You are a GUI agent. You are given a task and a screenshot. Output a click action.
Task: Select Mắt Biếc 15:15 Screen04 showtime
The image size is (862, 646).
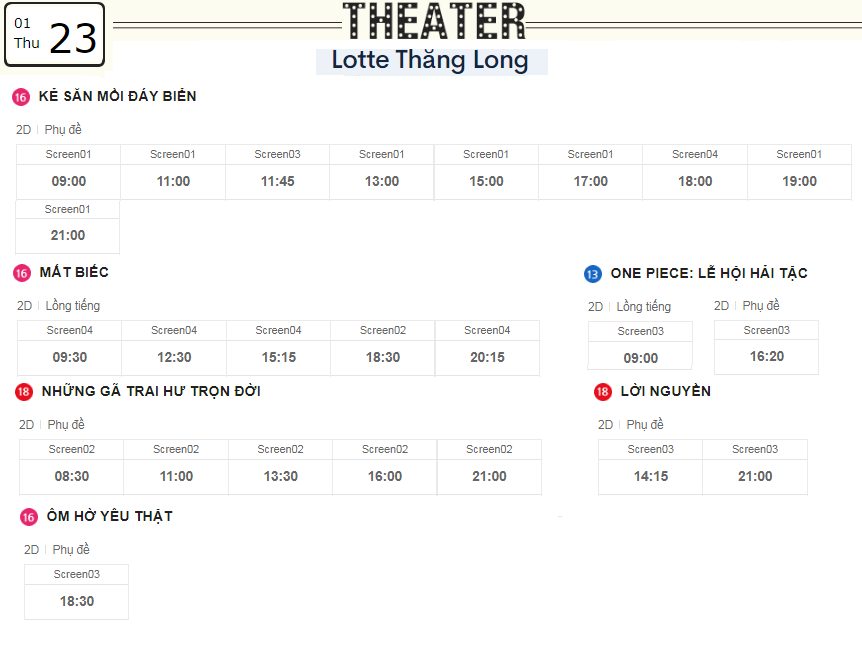(278, 348)
